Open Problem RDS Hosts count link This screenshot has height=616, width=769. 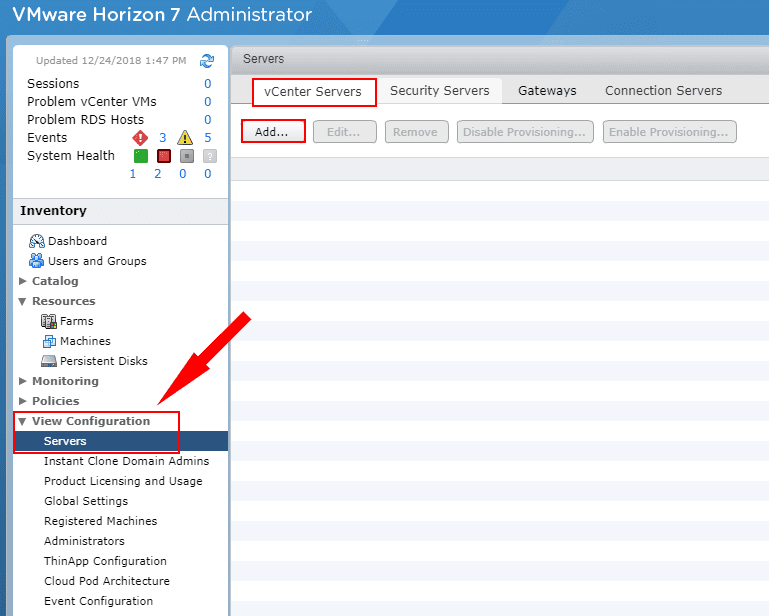[x=208, y=120]
